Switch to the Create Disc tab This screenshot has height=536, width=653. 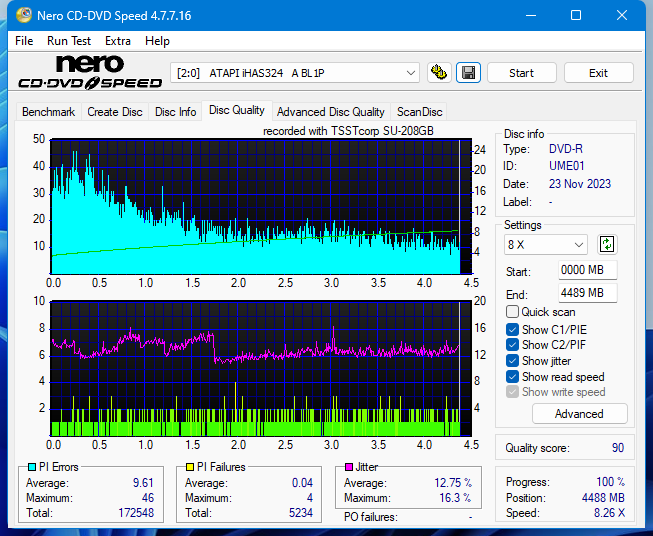point(115,112)
